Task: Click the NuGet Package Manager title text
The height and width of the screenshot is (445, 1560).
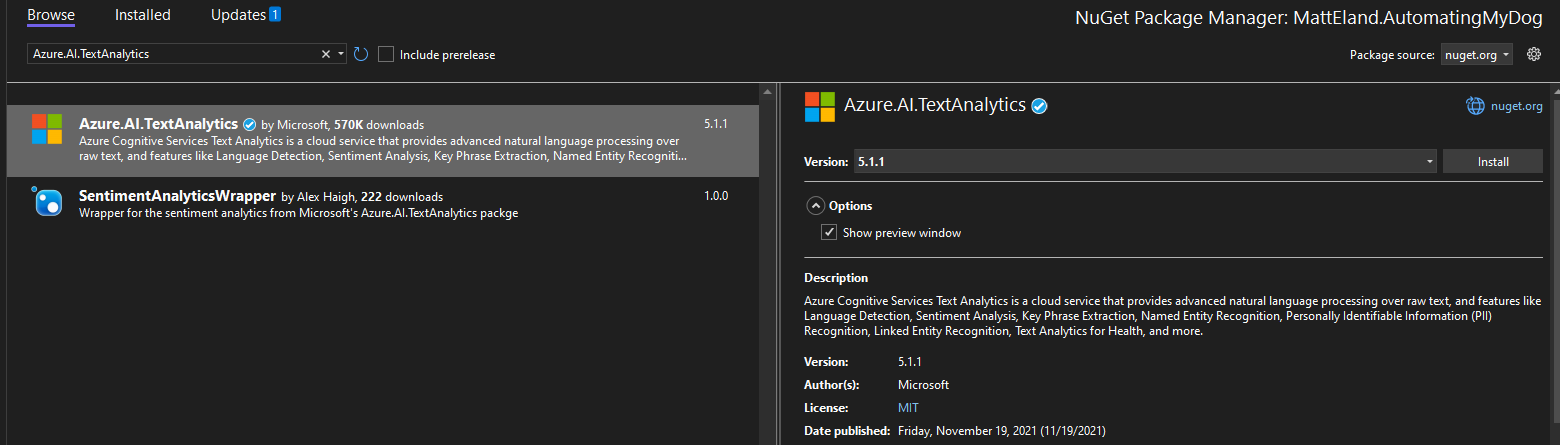Action: (x=1309, y=18)
